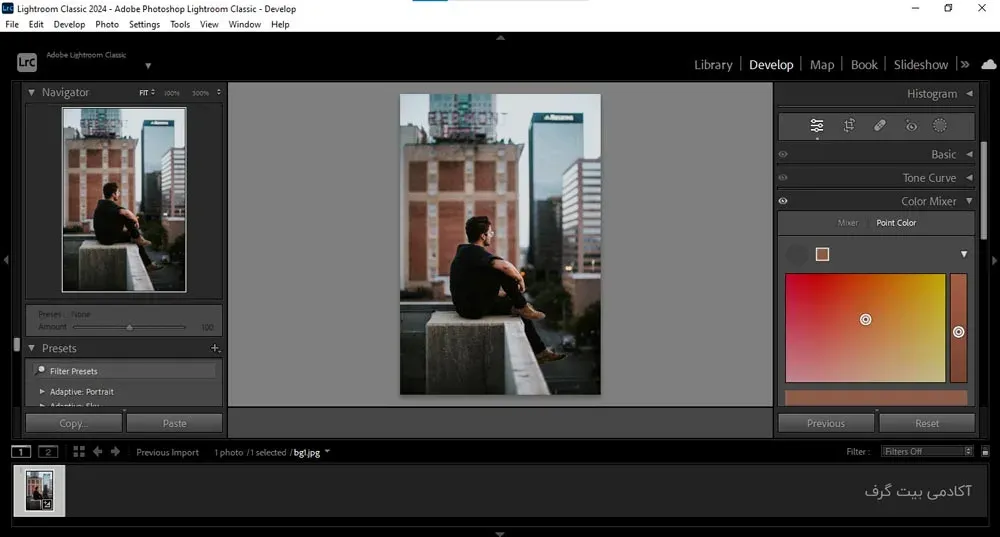Select main window display button 1
This screenshot has width=1000, height=537.
point(20,452)
